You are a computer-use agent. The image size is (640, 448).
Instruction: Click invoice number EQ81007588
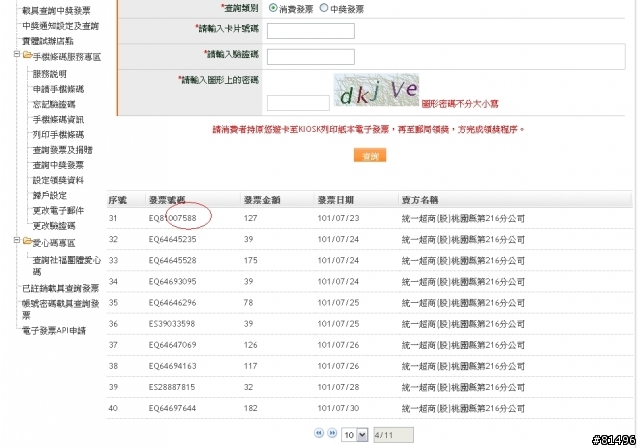pos(172,218)
